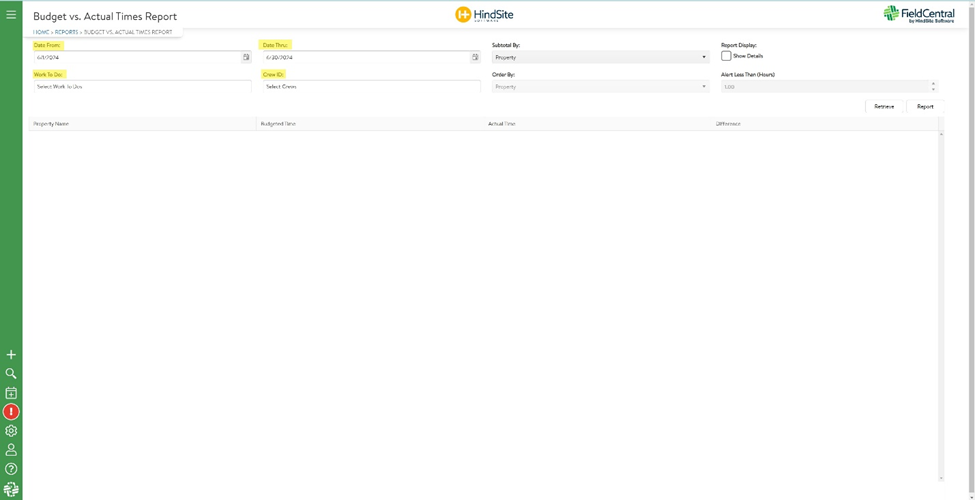Increase the Alert Less Than hours stepper

click(933, 83)
